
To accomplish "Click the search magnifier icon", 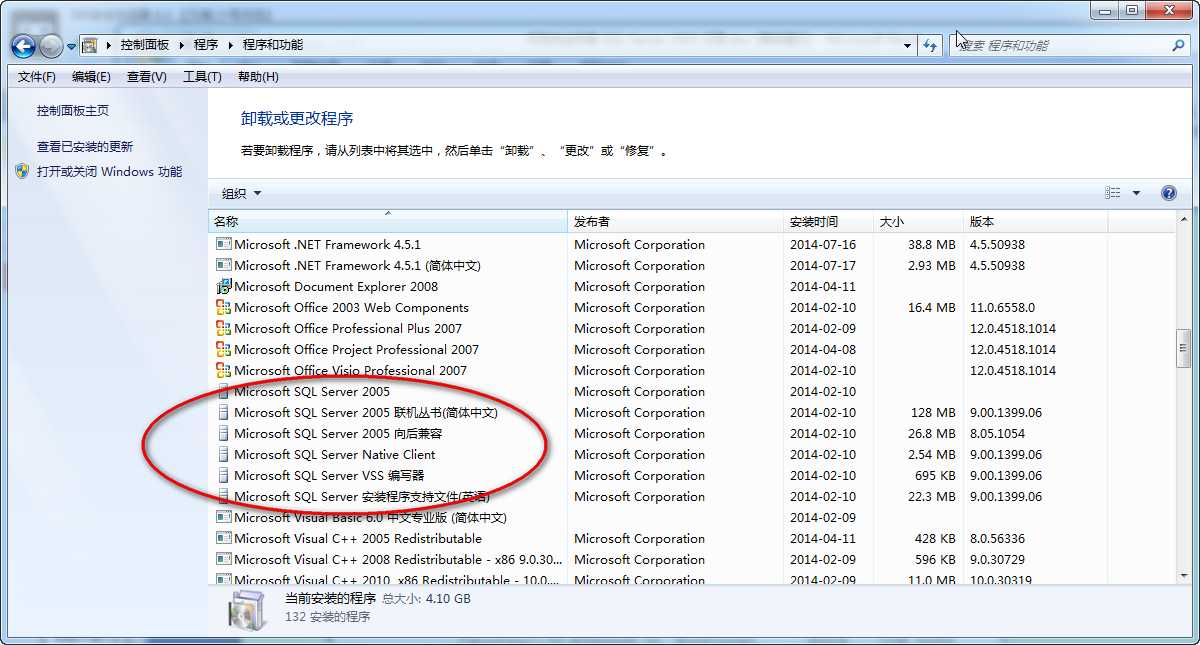I will [1178, 45].
